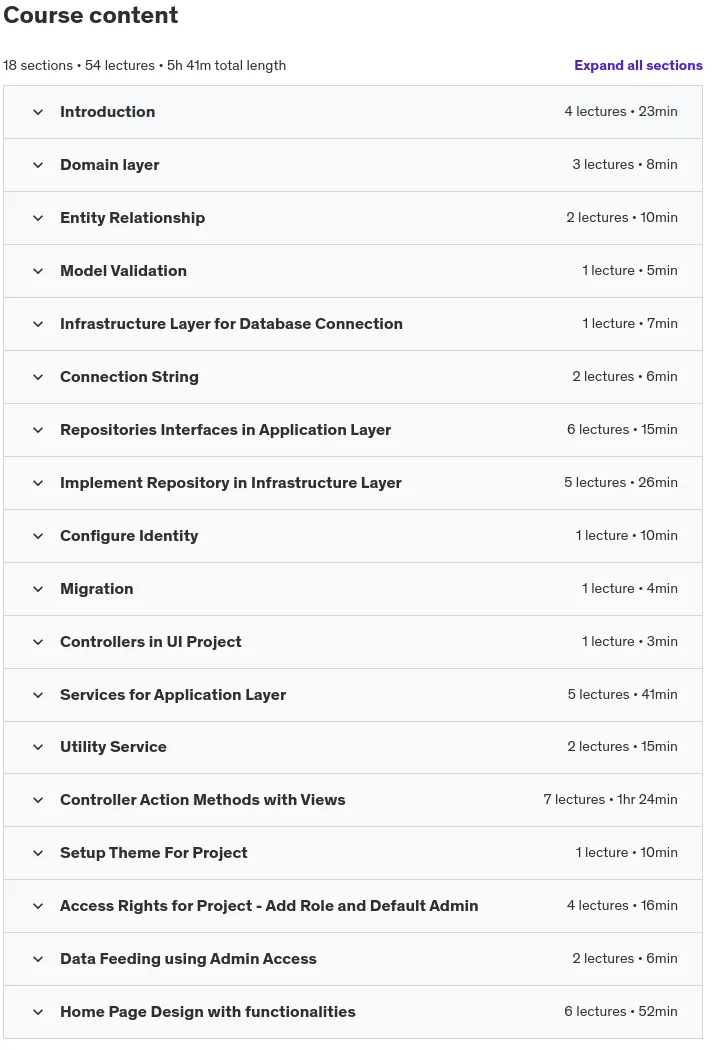Open Setup Theme For Project section
The height and width of the screenshot is (1050, 712).
[353, 853]
